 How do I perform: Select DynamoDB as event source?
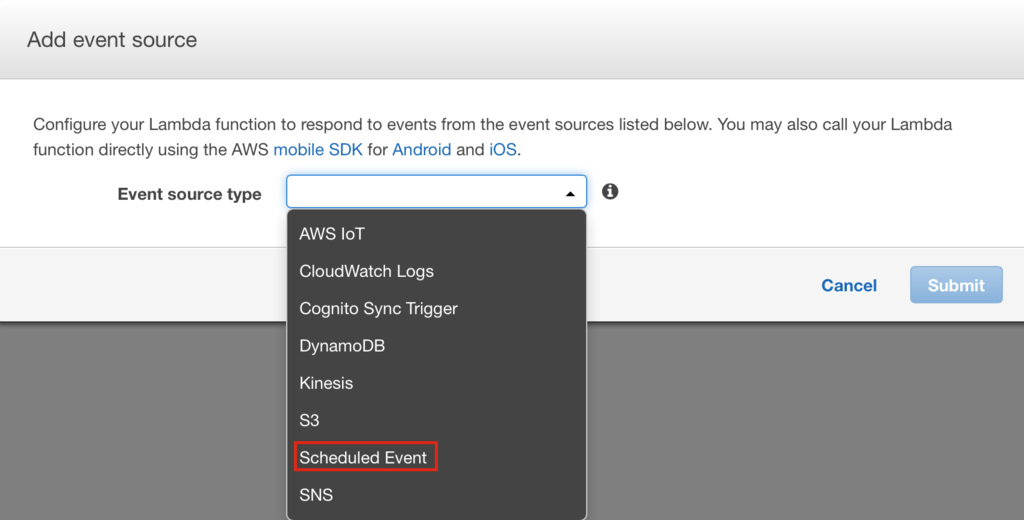436,346
